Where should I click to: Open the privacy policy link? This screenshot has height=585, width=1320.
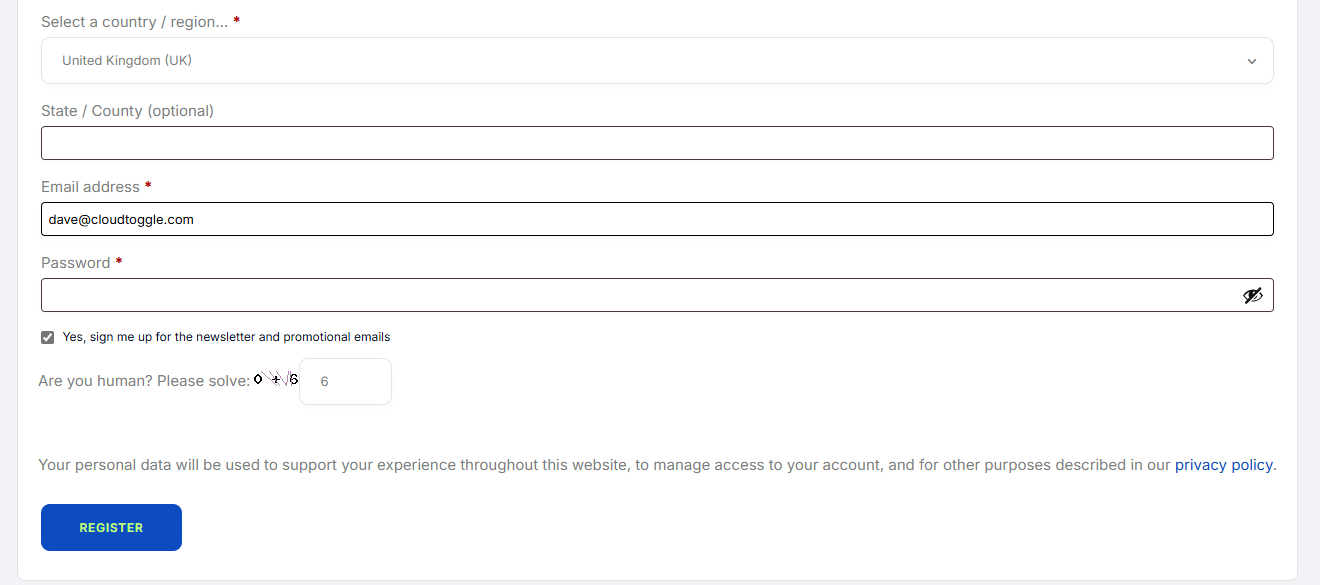click(x=1224, y=465)
